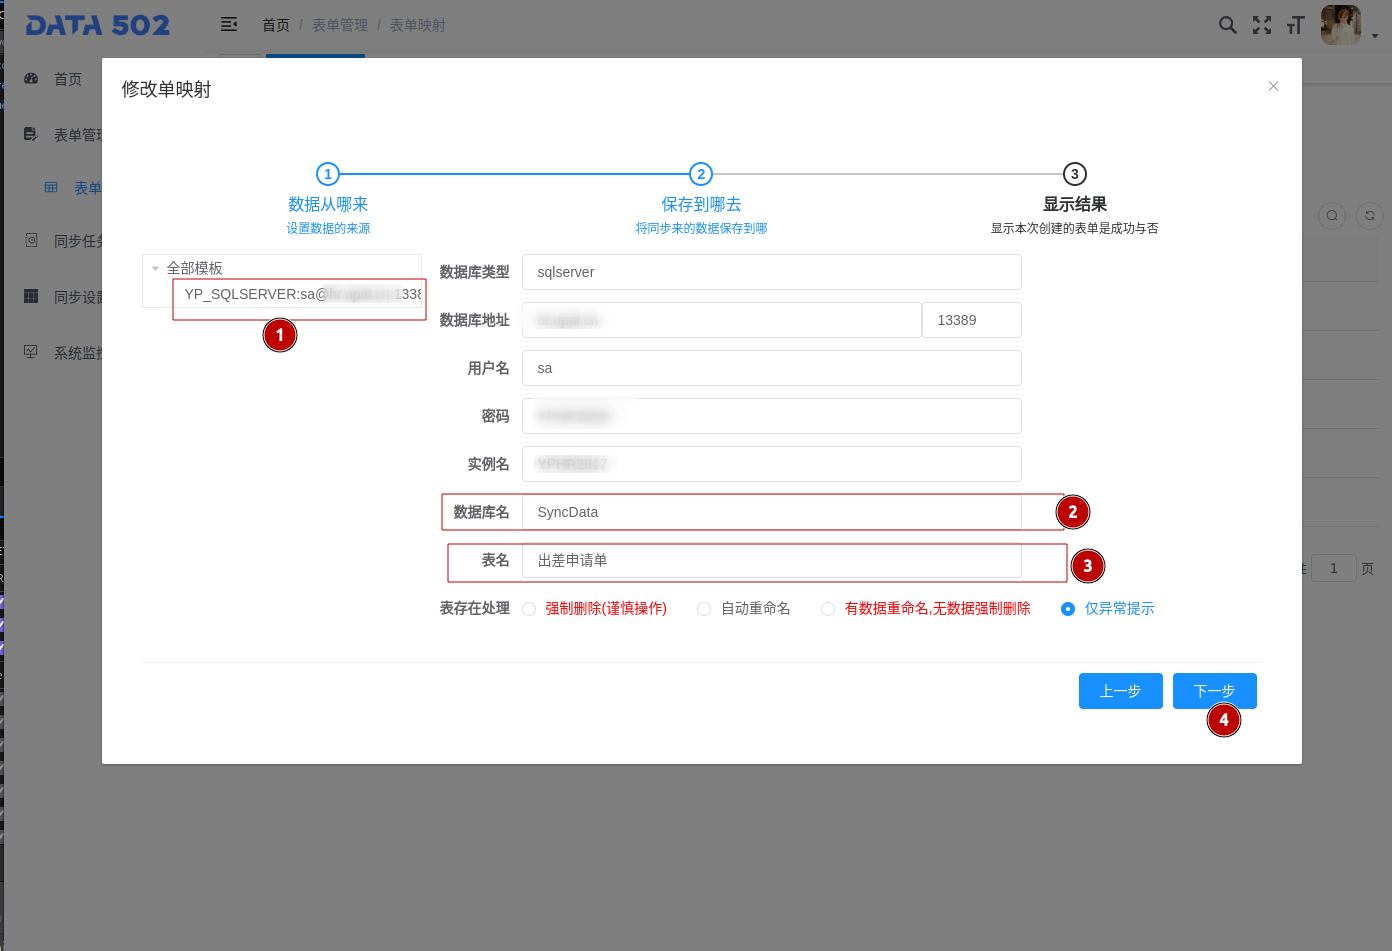
Task: Click the round search icon button at right
Action: [1331, 215]
